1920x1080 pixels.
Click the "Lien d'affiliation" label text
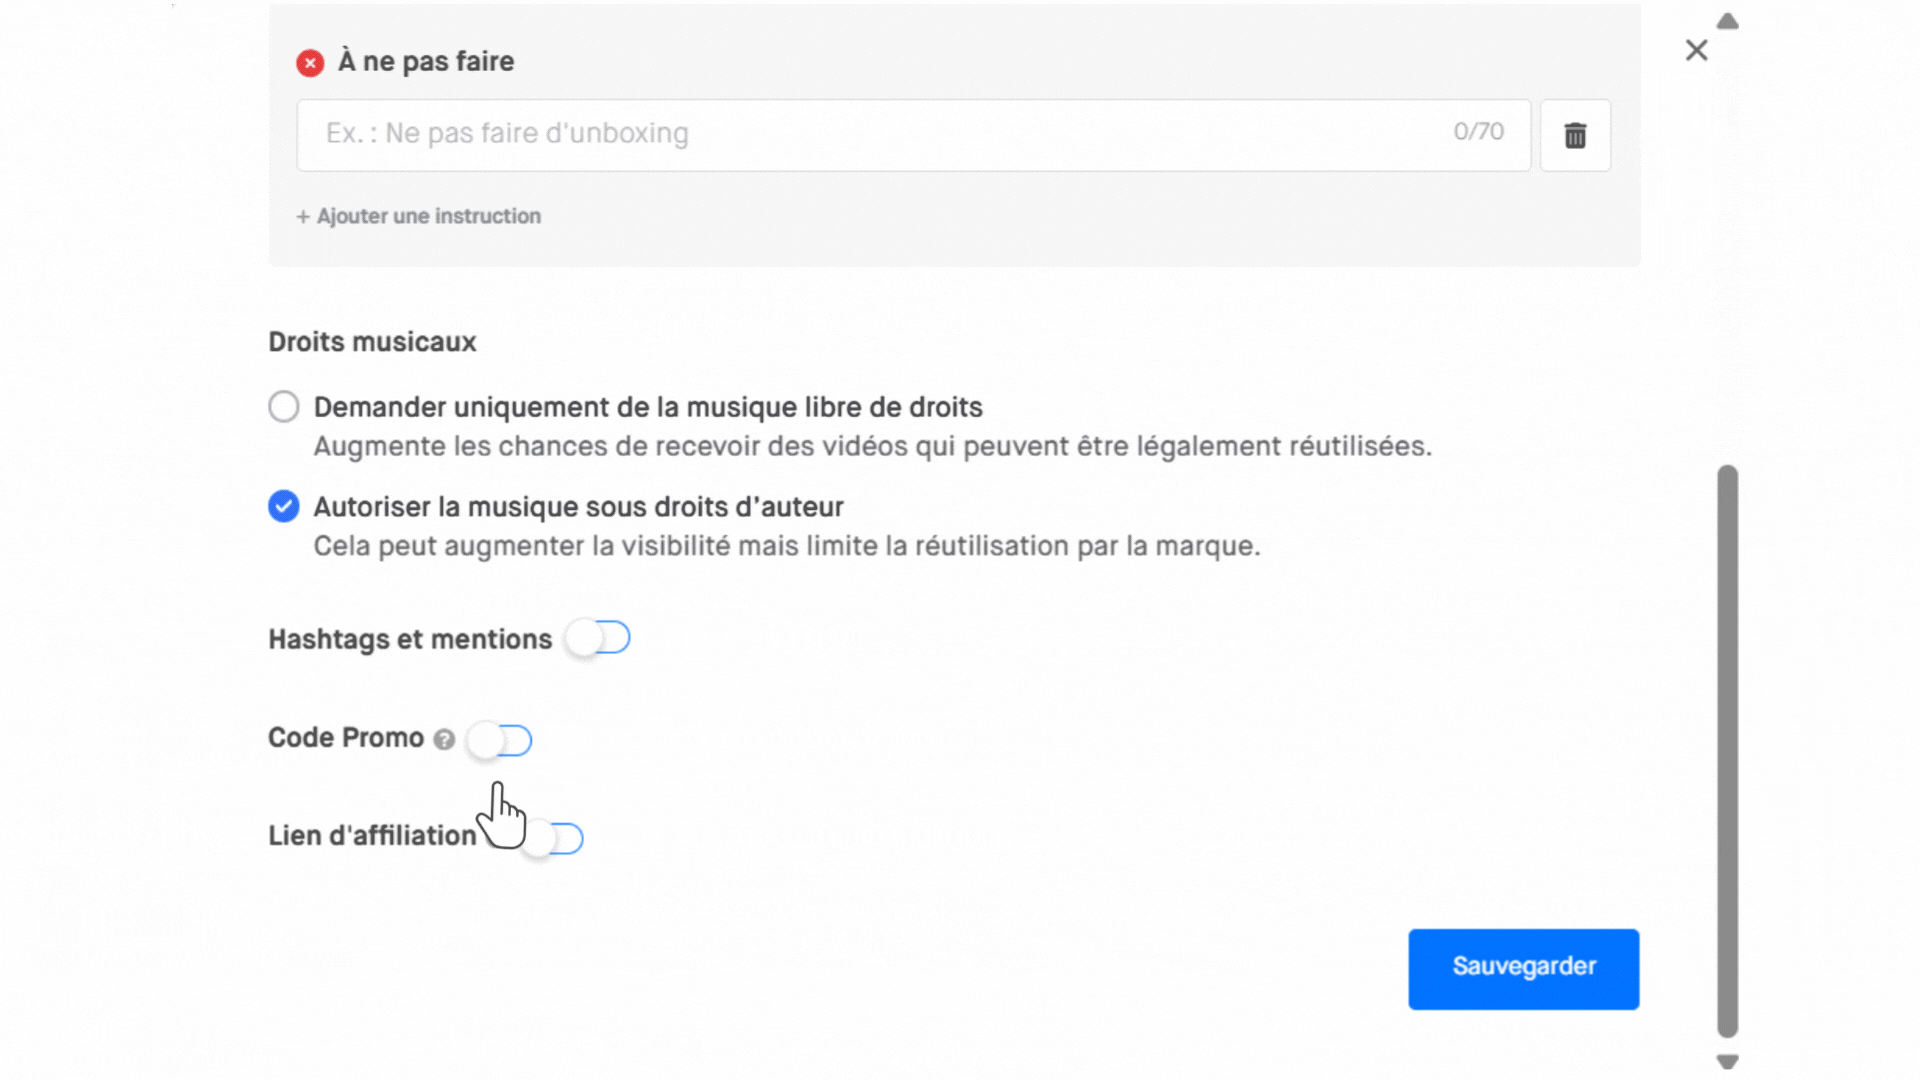click(x=372, y=836)
